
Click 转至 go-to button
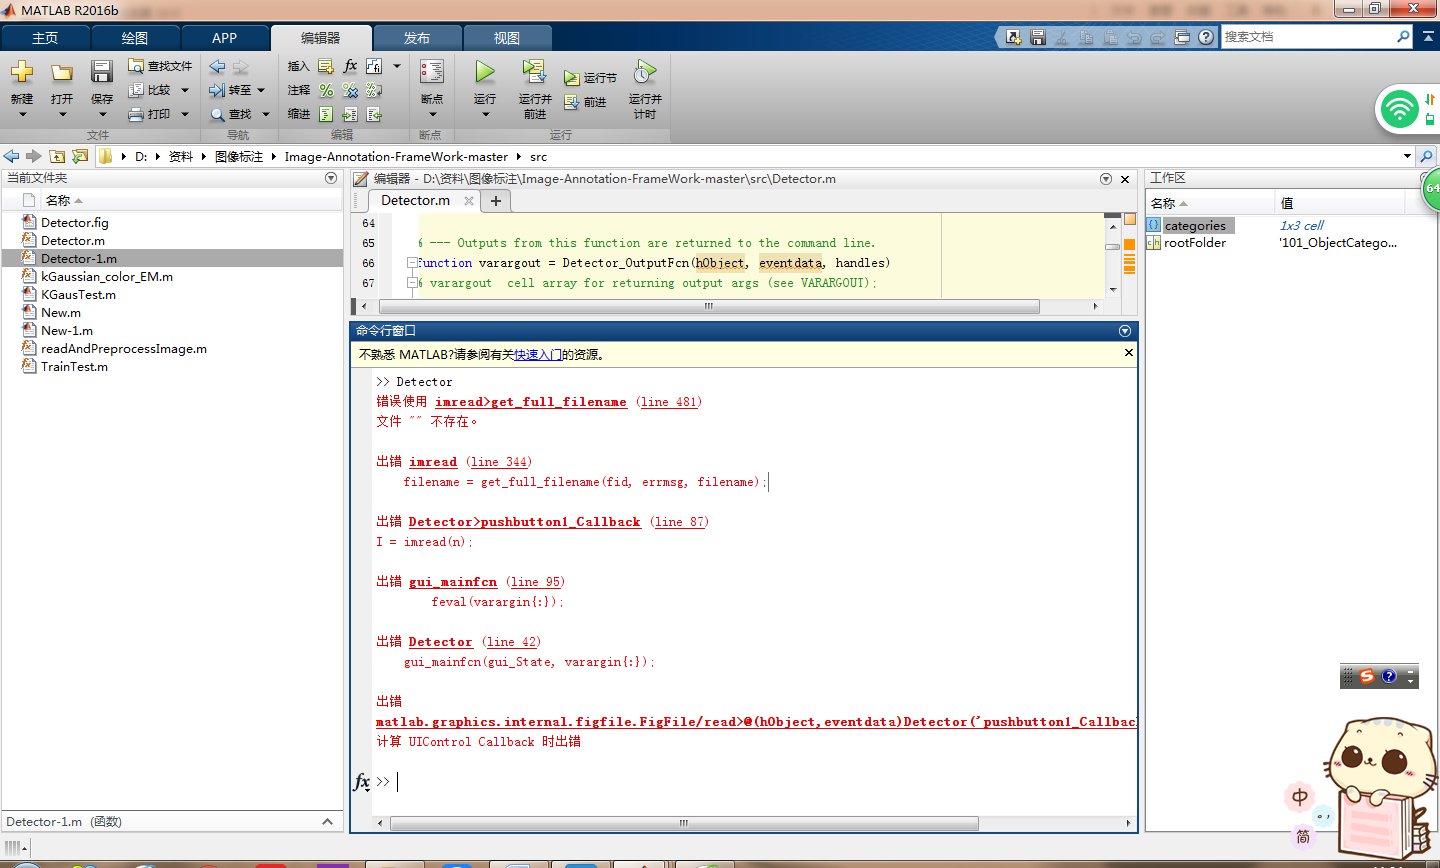(x=231, y=90)
